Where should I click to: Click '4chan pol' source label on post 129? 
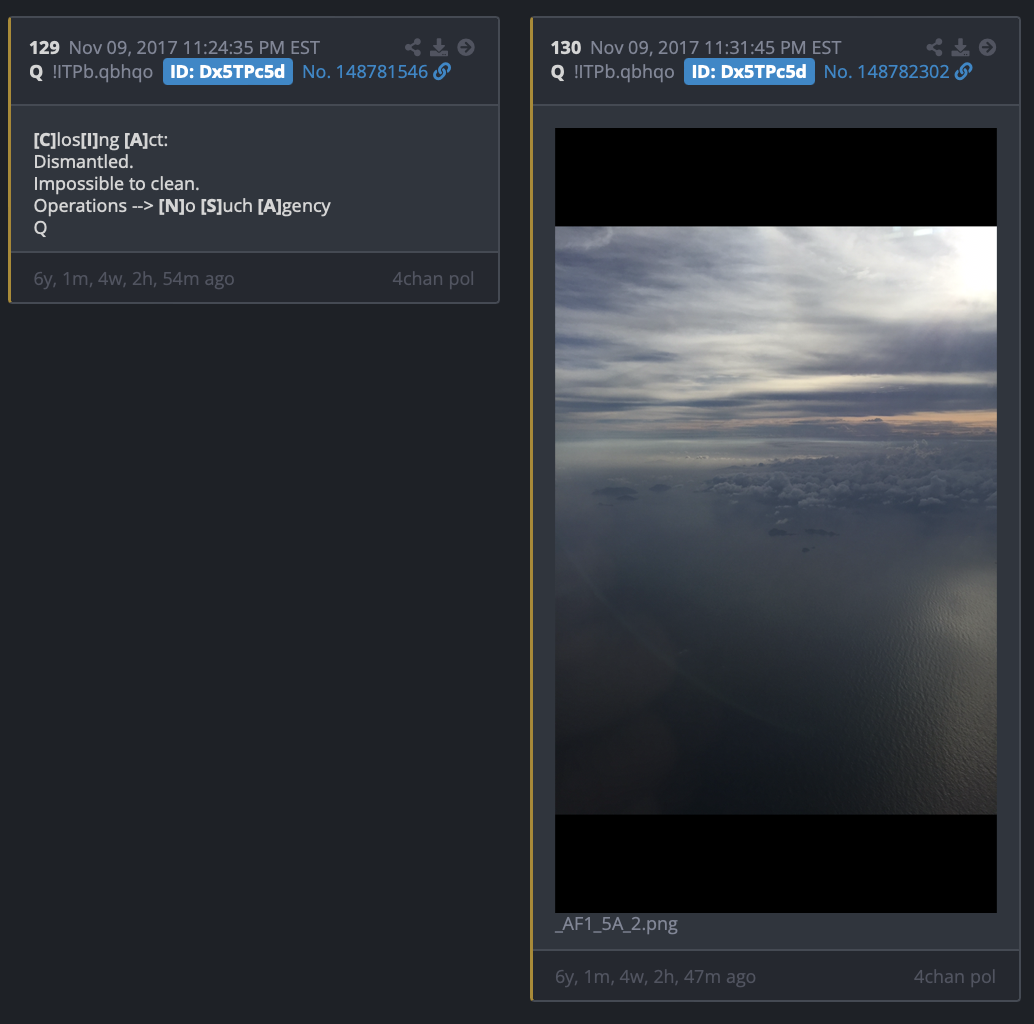[x=433, y=279]
